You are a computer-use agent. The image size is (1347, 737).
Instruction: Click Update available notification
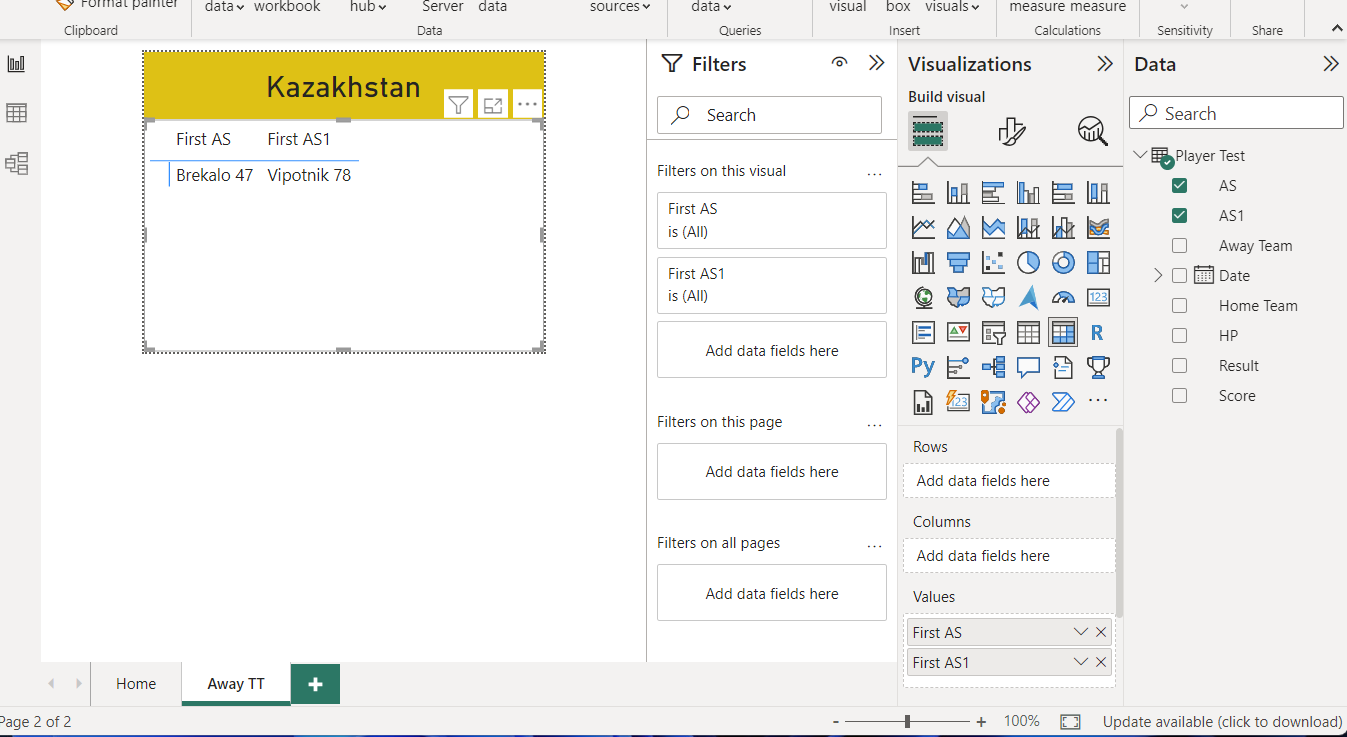pyautogui.click(x=1222, y=722)
